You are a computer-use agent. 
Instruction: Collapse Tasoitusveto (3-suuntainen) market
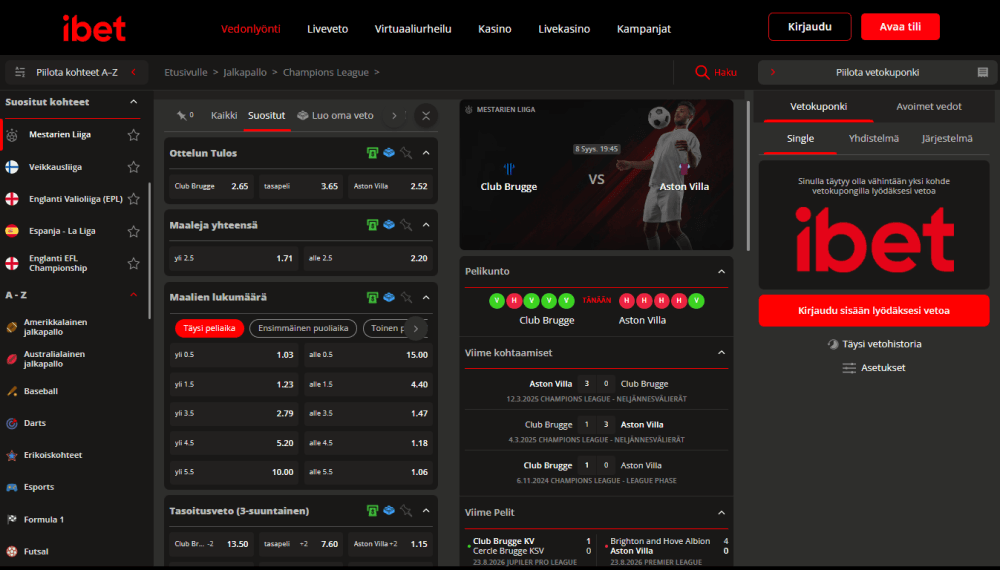(426, 511)
